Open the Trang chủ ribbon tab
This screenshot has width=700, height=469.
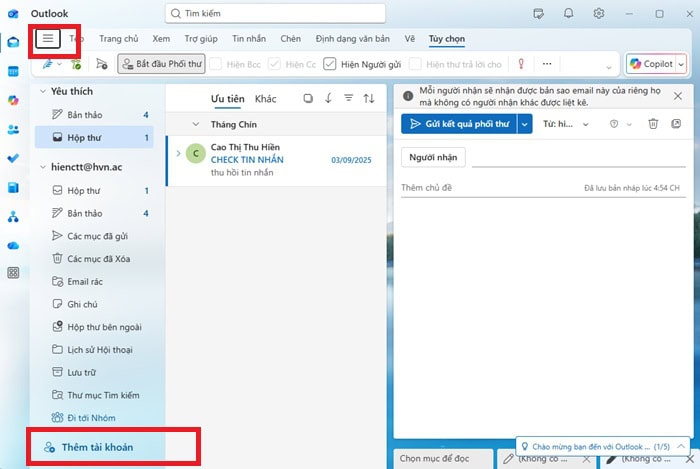(x=119, y=39)
